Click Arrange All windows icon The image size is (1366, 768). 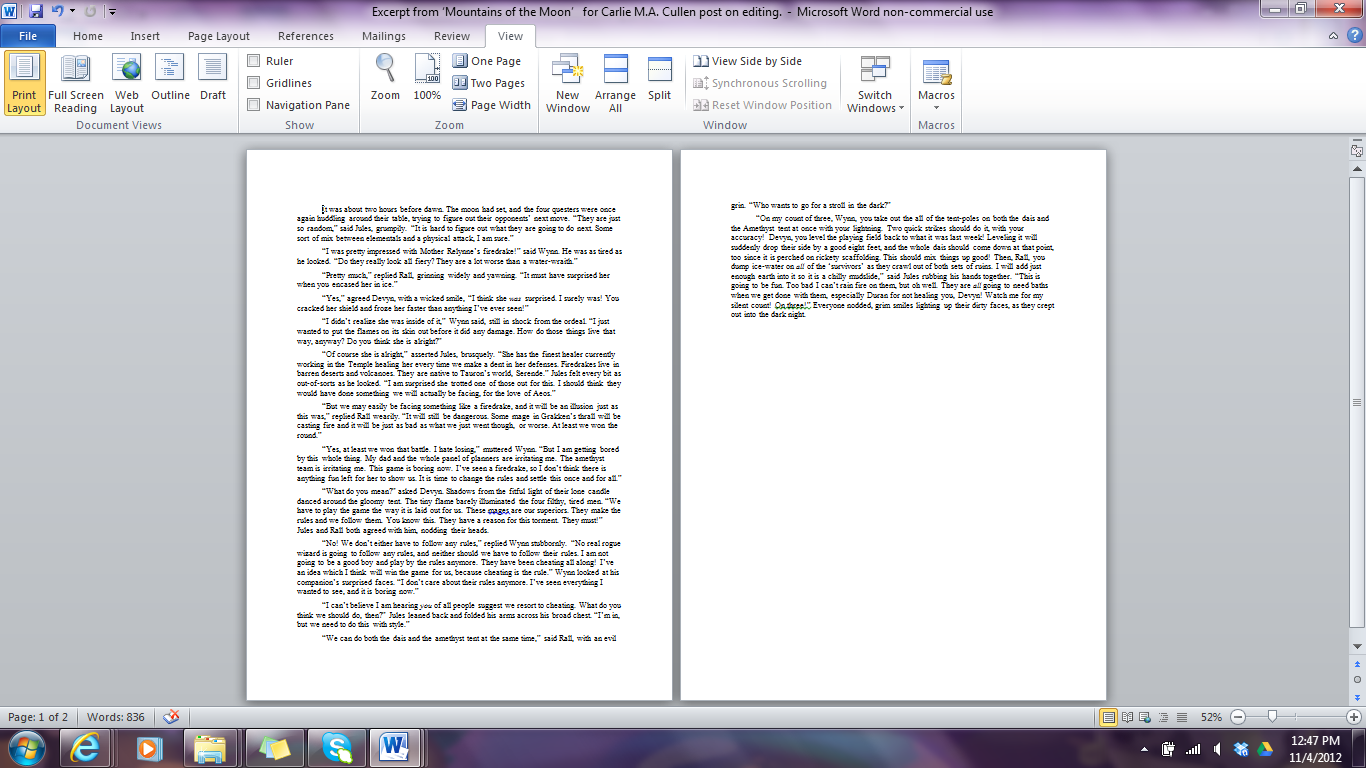point(615,83)
